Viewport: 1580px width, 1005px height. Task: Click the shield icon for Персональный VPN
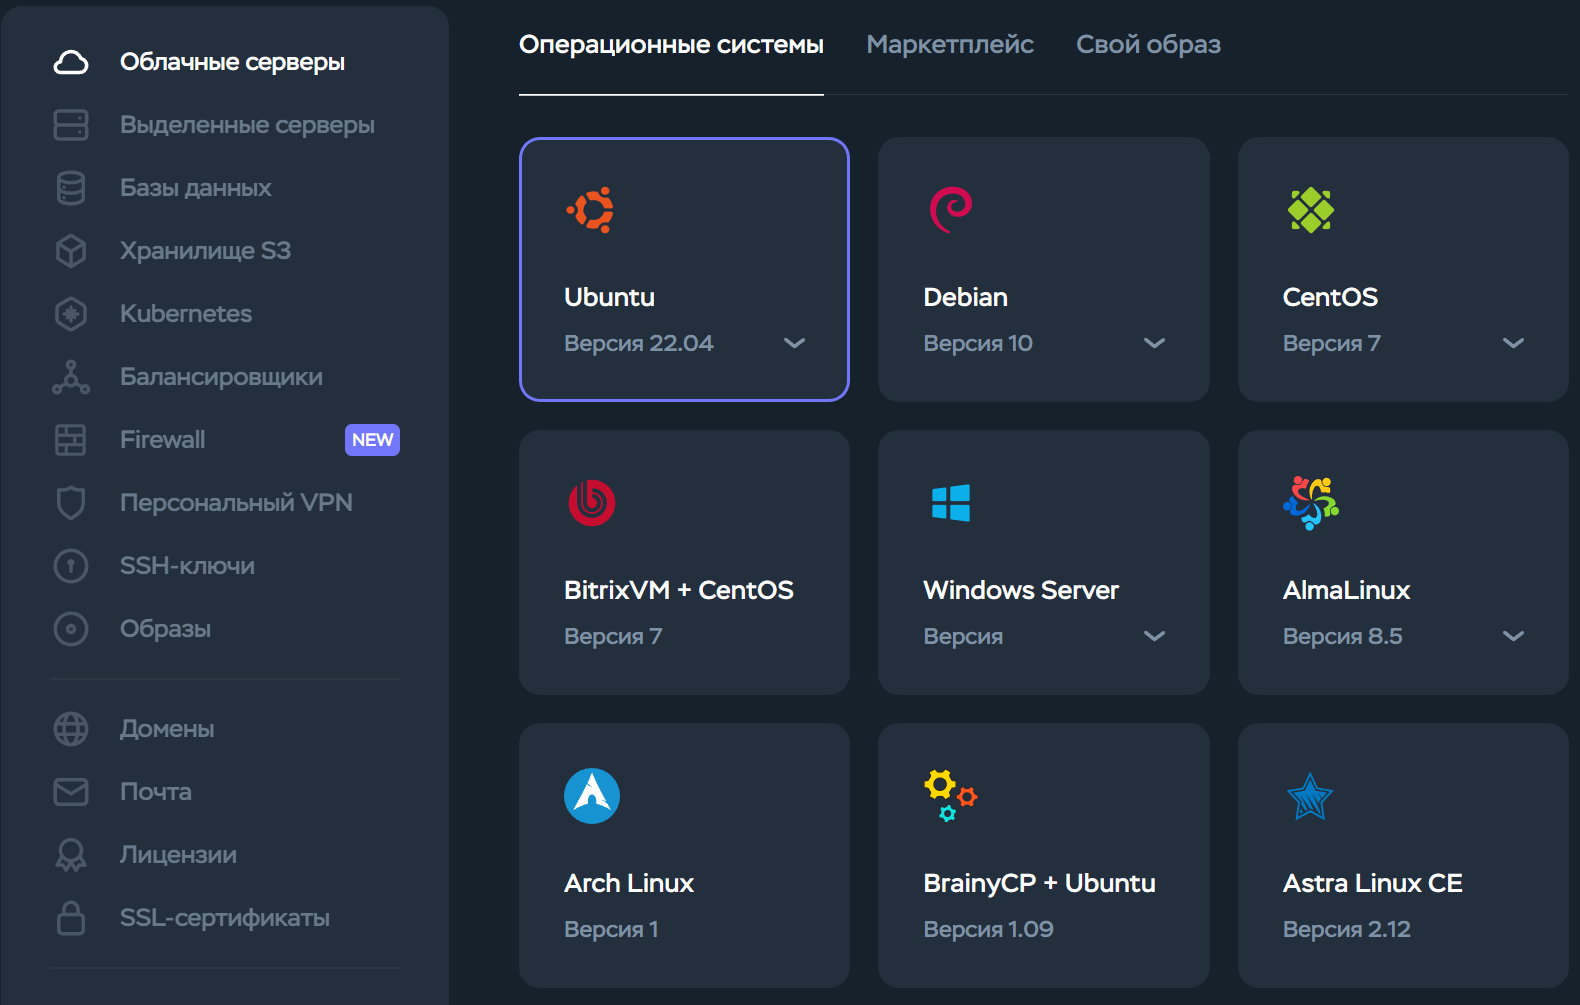click(x=71, y=503)
